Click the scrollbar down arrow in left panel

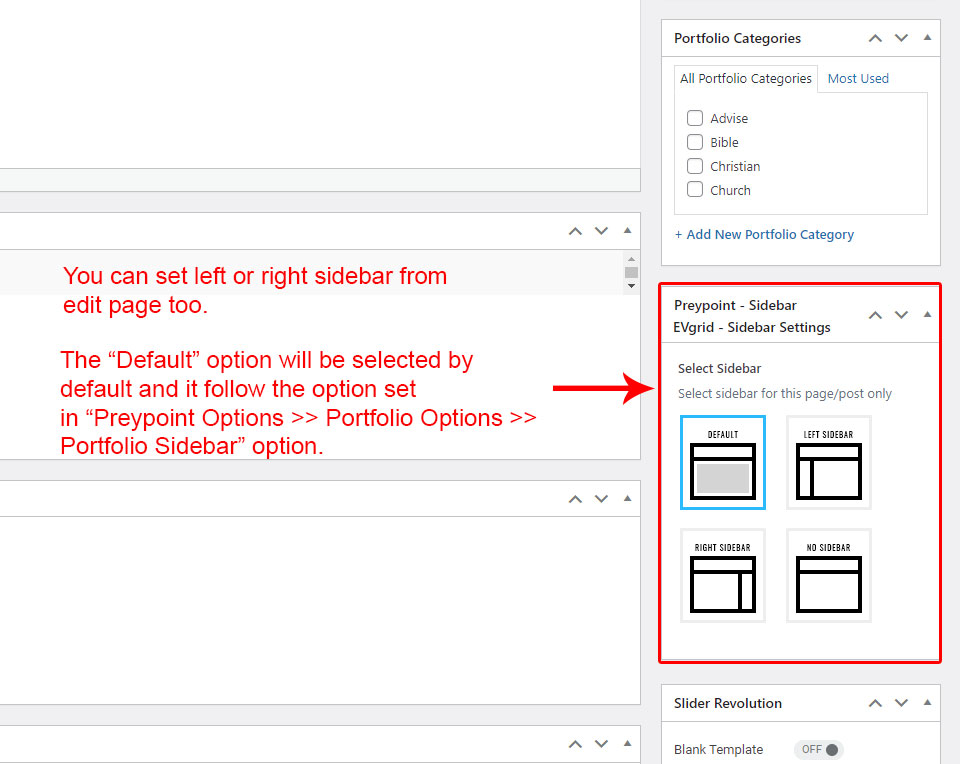pyautogui.click(x=631, y=286)
